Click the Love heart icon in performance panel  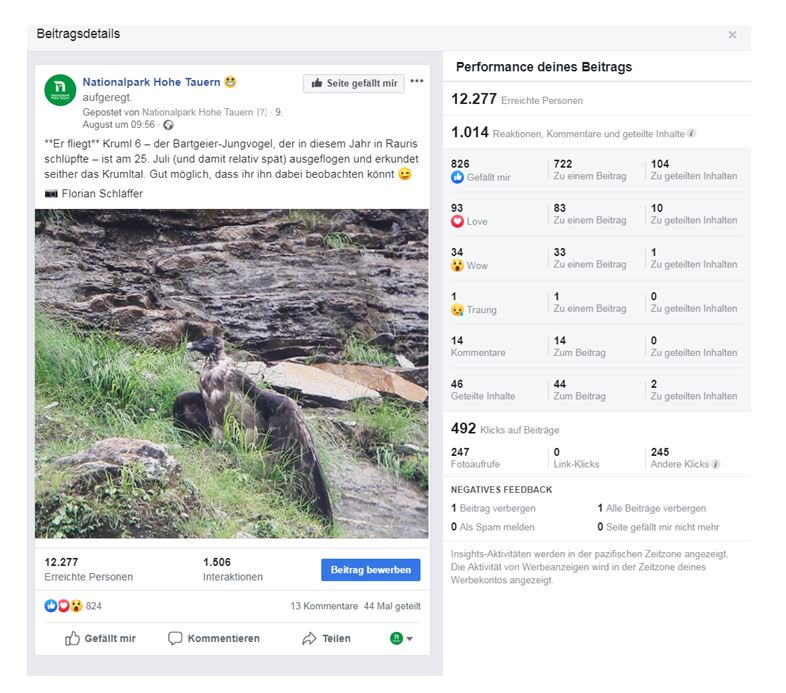457,221
